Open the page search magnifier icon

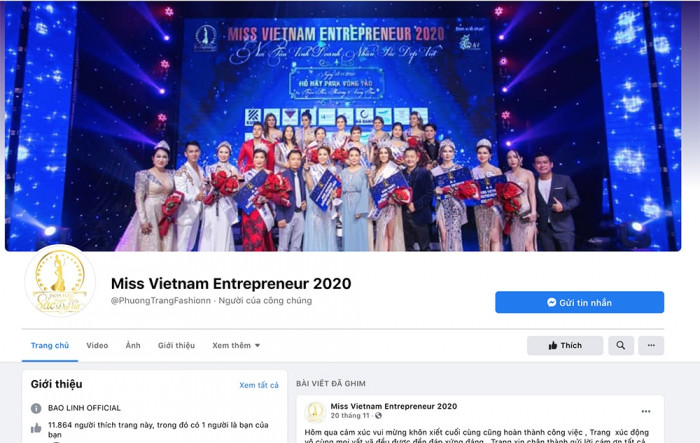pos(621,345)
